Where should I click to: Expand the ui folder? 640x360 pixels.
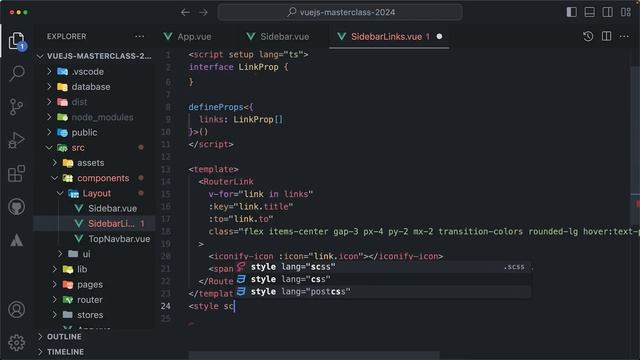click(x=95, y=254)
